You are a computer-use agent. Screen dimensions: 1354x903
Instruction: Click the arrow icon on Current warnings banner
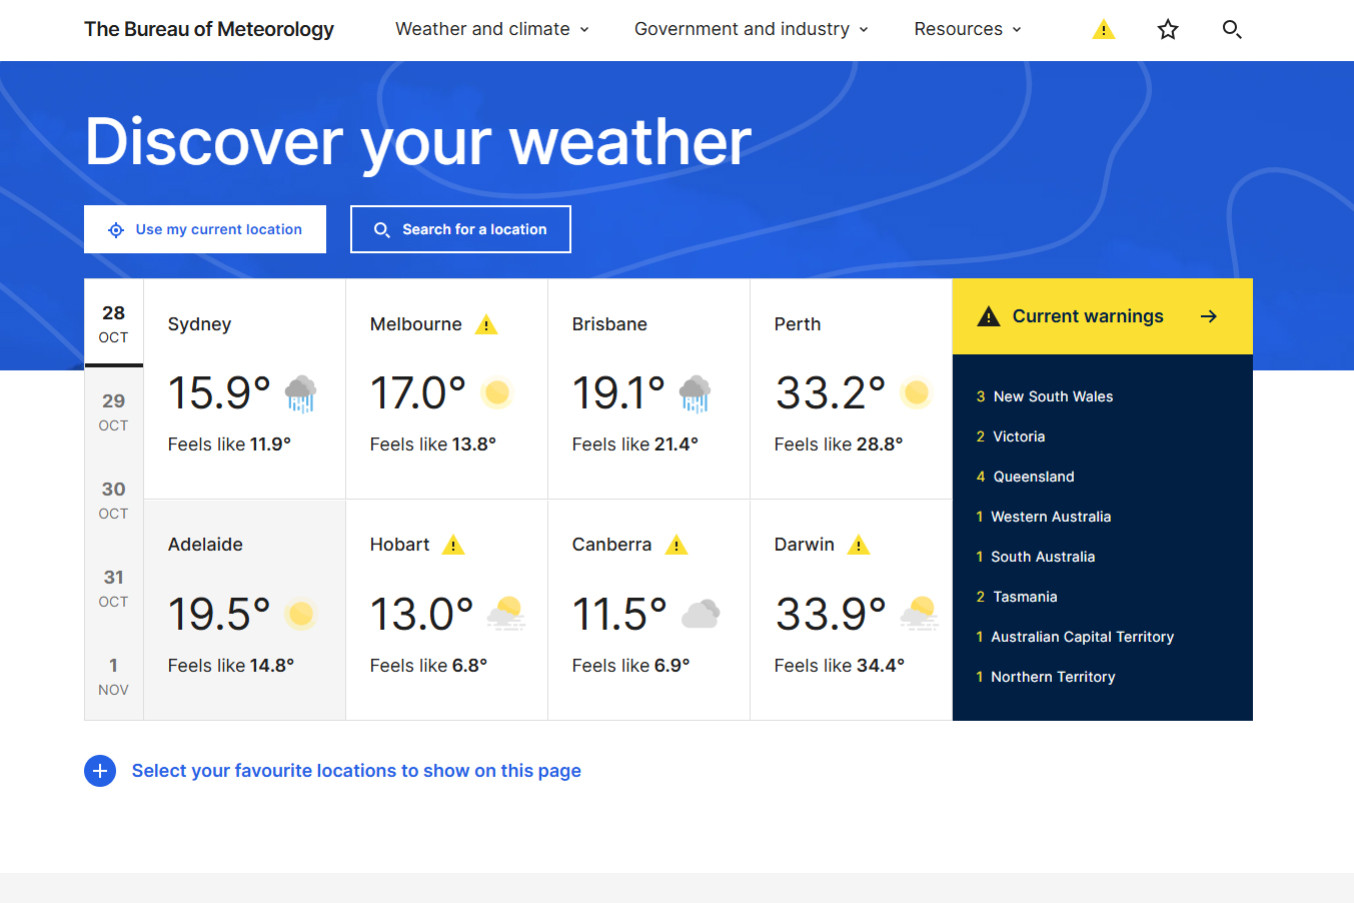tap(1209, 316)
